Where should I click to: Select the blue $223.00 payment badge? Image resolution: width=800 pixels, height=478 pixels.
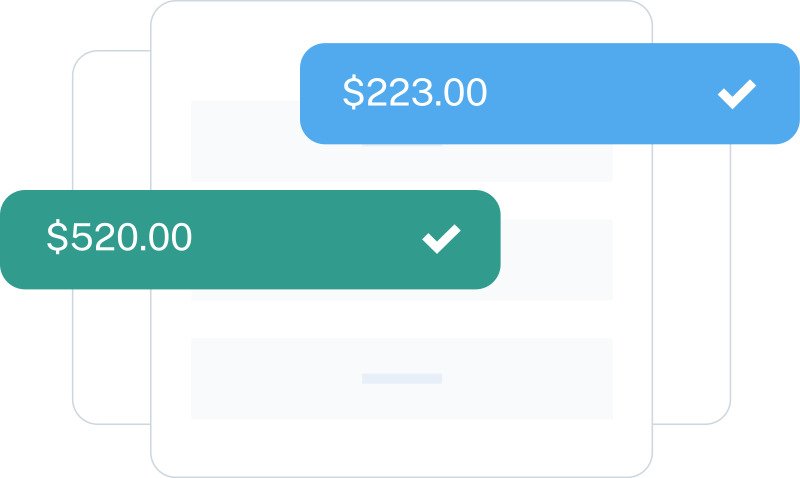[548, 94]
